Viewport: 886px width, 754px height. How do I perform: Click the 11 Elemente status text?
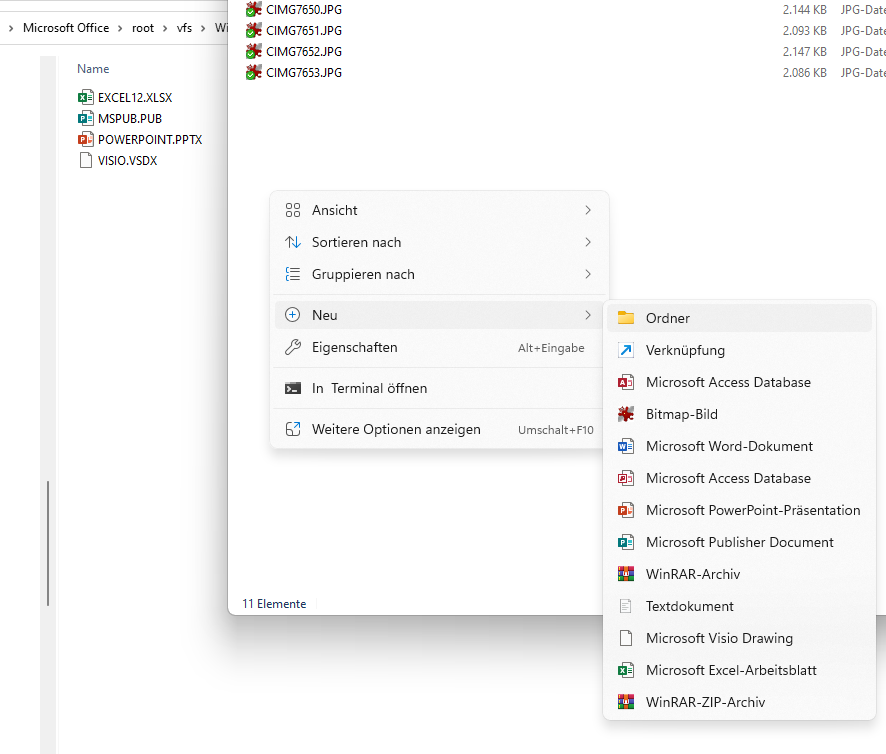pos(274,604)
